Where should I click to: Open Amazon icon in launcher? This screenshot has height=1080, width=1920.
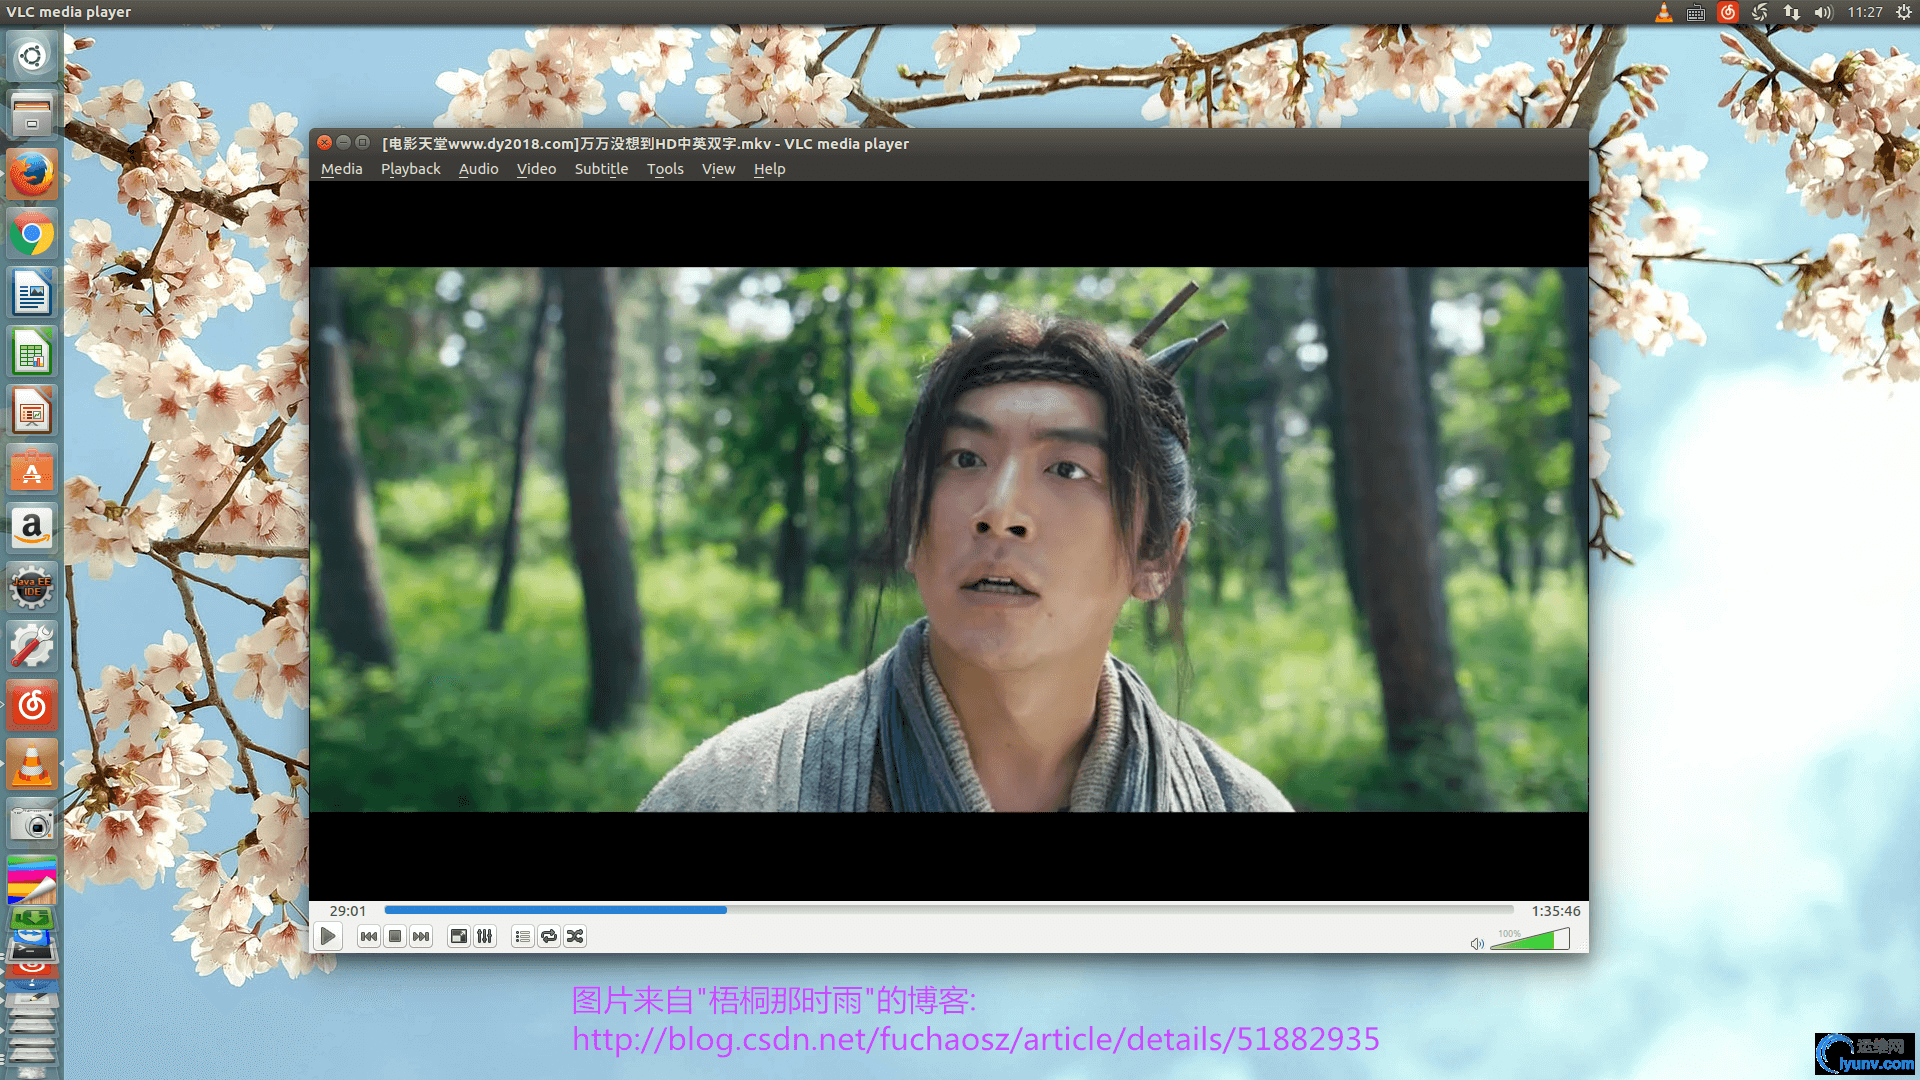[32, 528]
